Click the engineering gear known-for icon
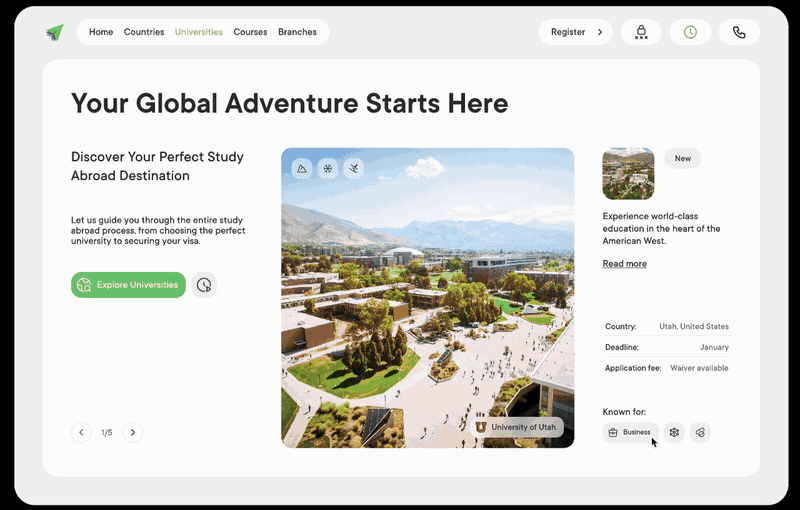 [674, 432]
